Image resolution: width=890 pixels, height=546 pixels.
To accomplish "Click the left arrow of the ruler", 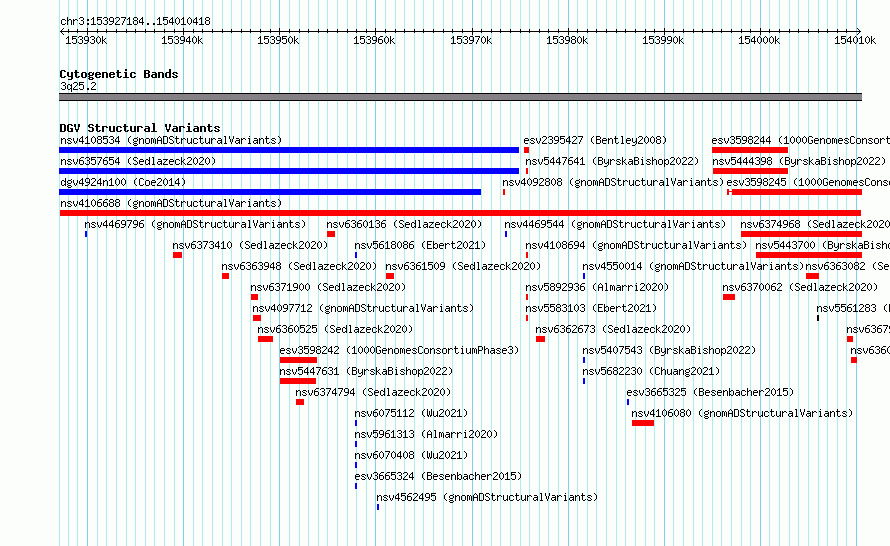I will point(62,31).
